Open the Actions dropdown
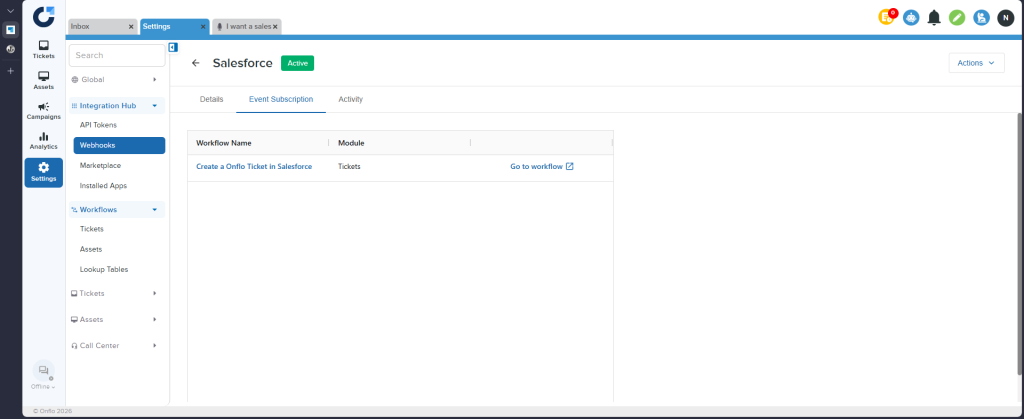 (x=976, y=63)
